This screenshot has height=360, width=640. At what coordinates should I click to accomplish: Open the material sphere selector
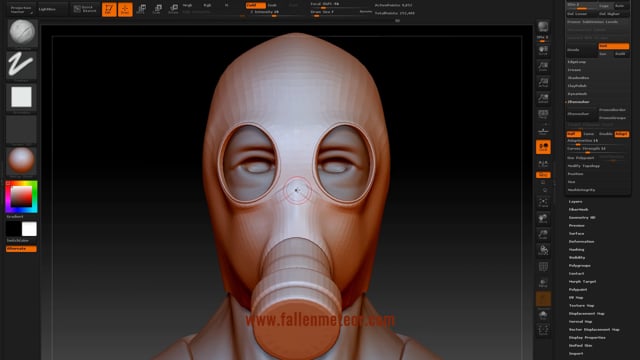click(22, 161)
